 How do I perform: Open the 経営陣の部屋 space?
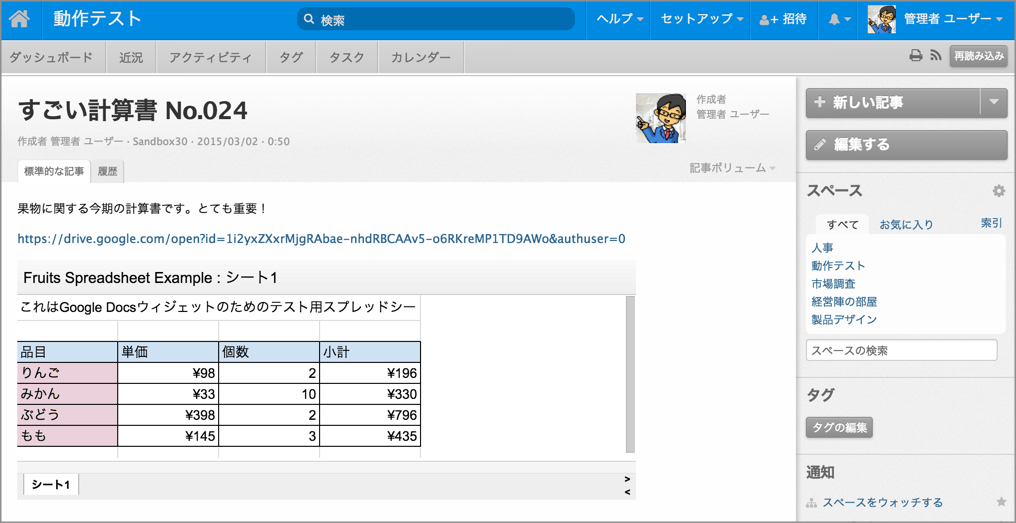[x=844, y=302]
